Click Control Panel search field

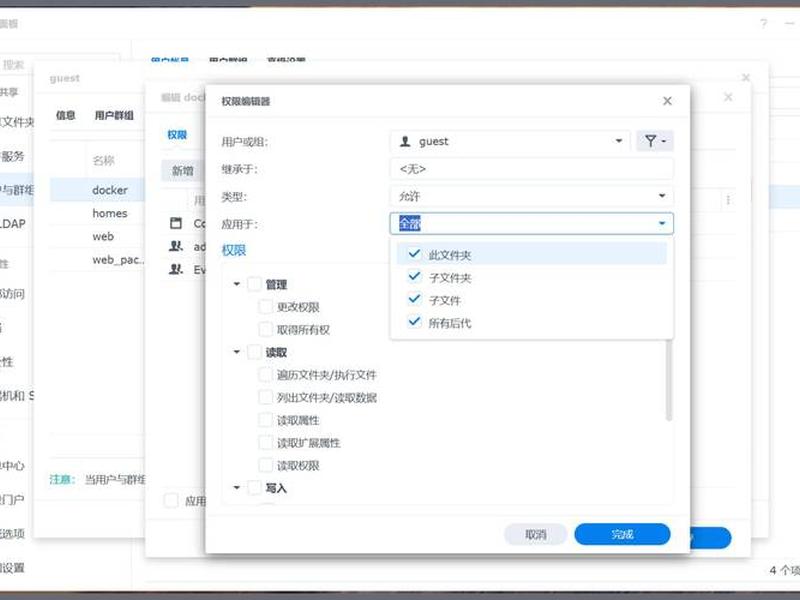60,65
